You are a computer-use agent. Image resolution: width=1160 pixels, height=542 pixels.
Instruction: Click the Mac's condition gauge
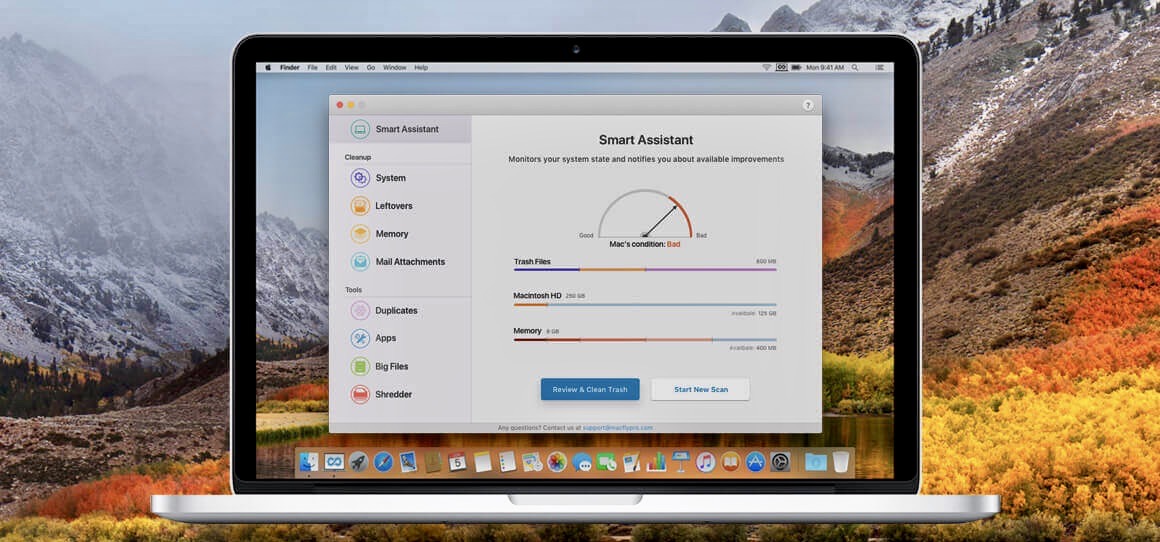[645, 214]
